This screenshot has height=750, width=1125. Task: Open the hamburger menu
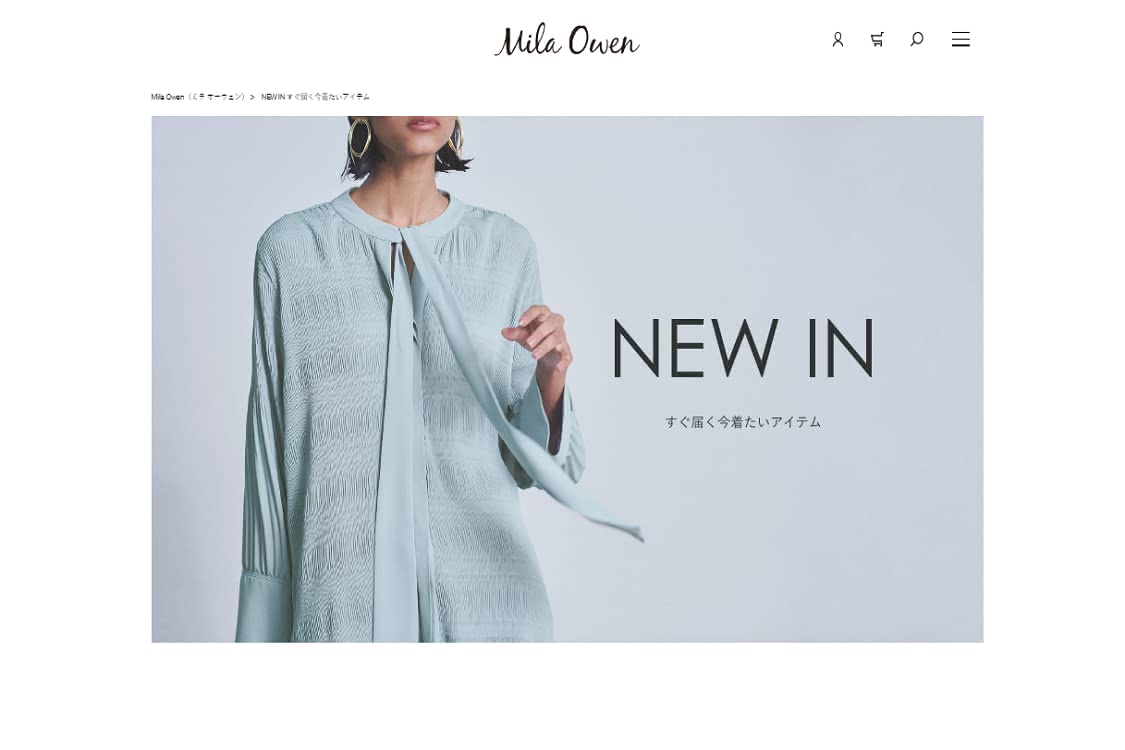pyautogui.click(x=961, y=39)
